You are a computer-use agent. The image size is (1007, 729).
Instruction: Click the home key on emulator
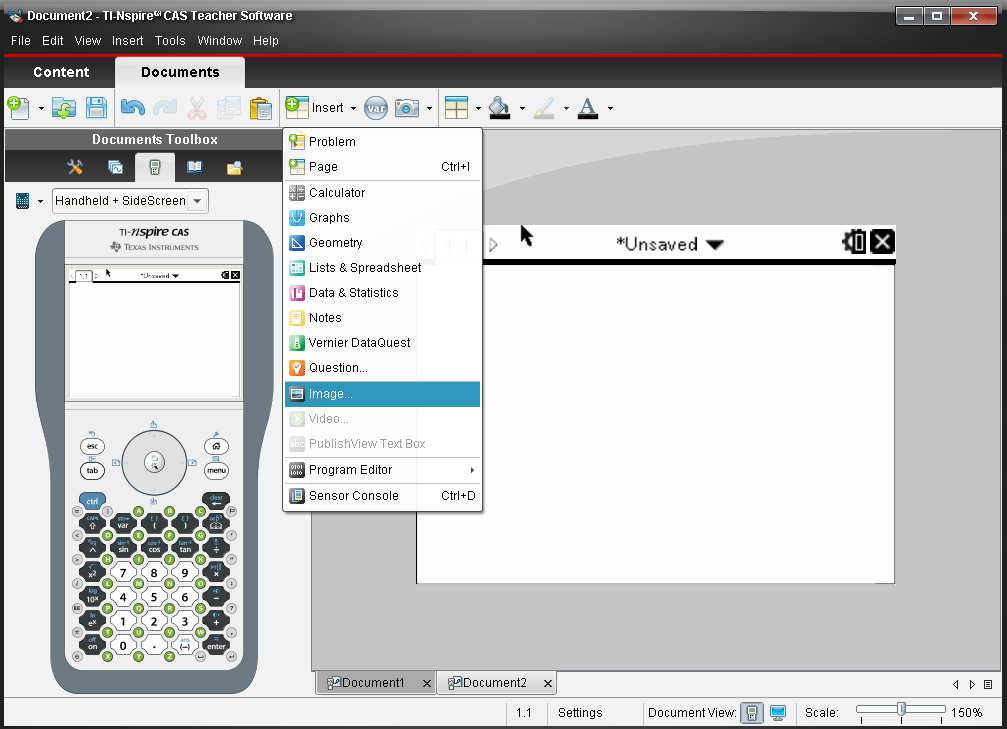pyautogui.click(x=216, y=446)
